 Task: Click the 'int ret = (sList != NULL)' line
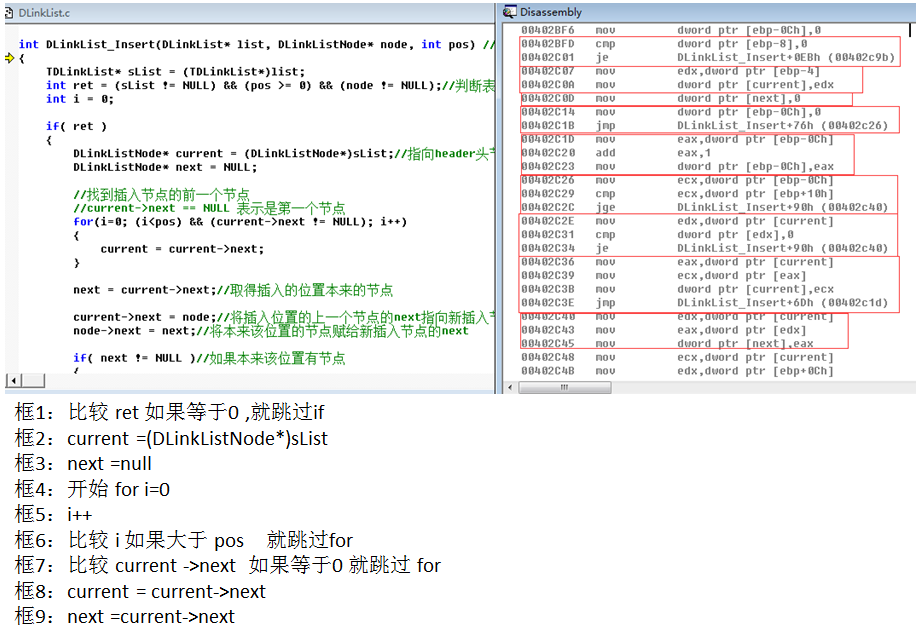[x=270, y=85]
